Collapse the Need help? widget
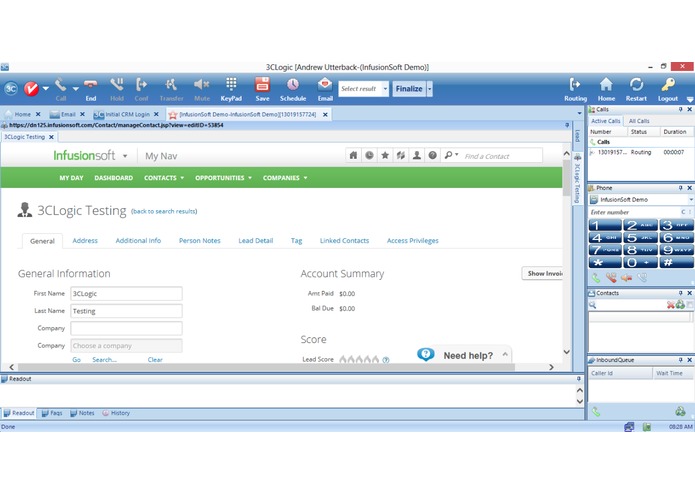 (505, 354)
